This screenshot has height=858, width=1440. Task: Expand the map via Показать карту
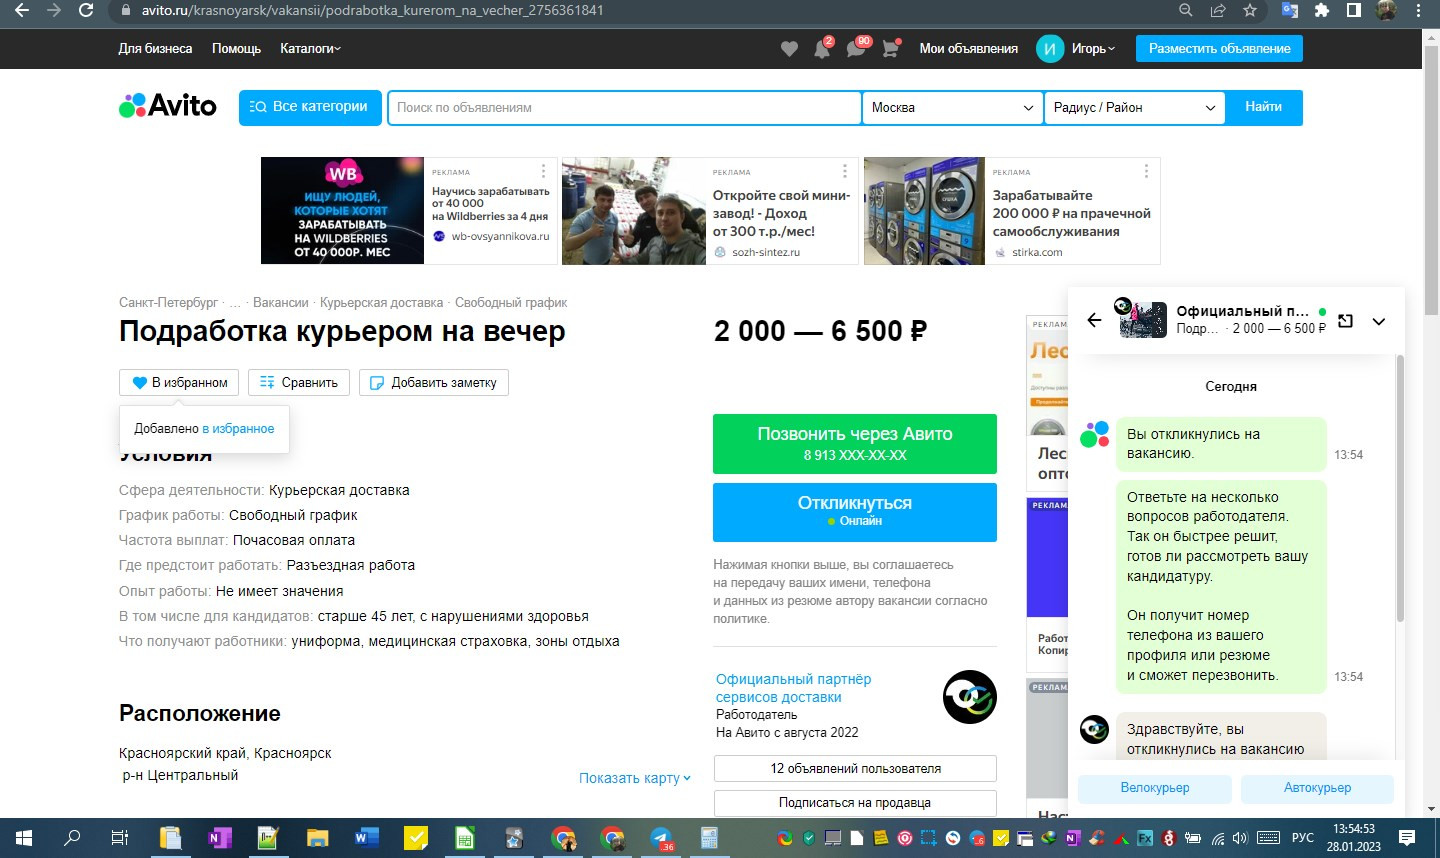point(635,778)
